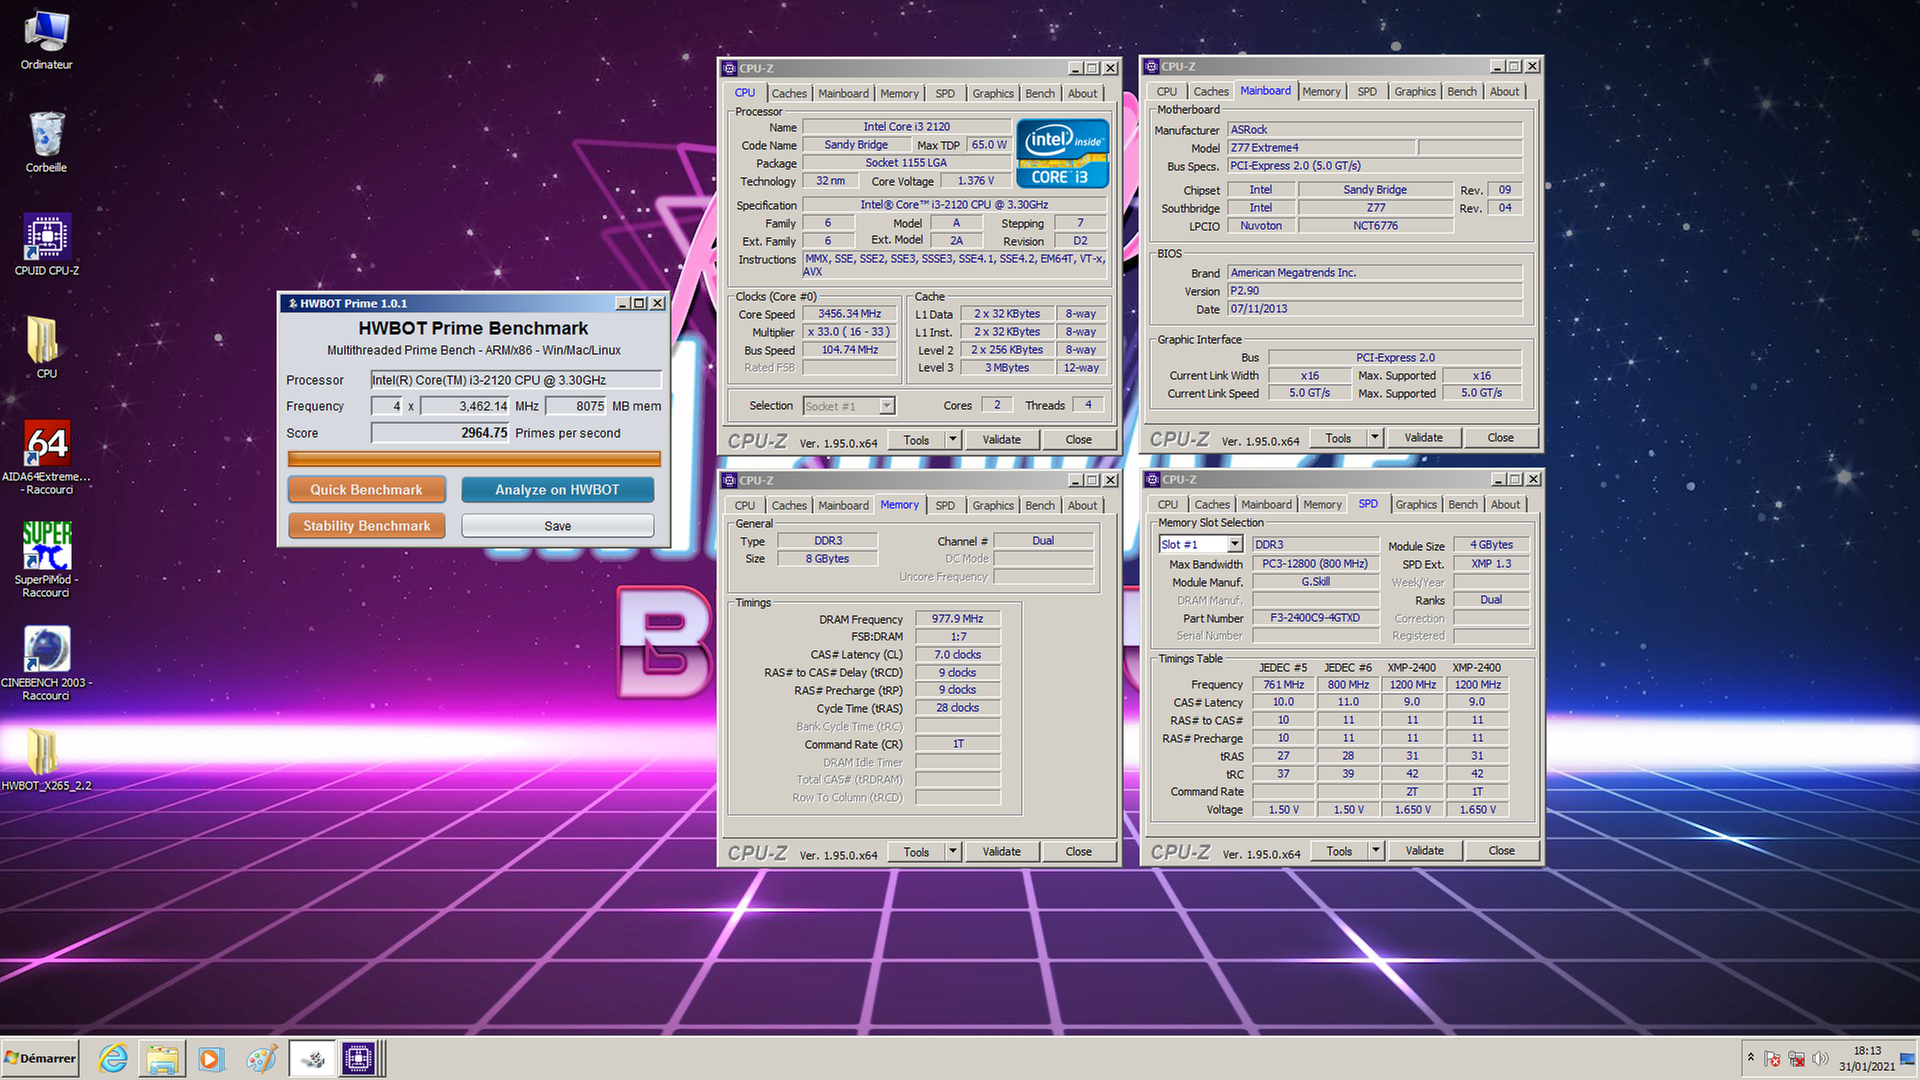The image size is (1920, 1080).
Task: Open HWBOT_X265_2.2 folder icon
Action: [46, 759]
